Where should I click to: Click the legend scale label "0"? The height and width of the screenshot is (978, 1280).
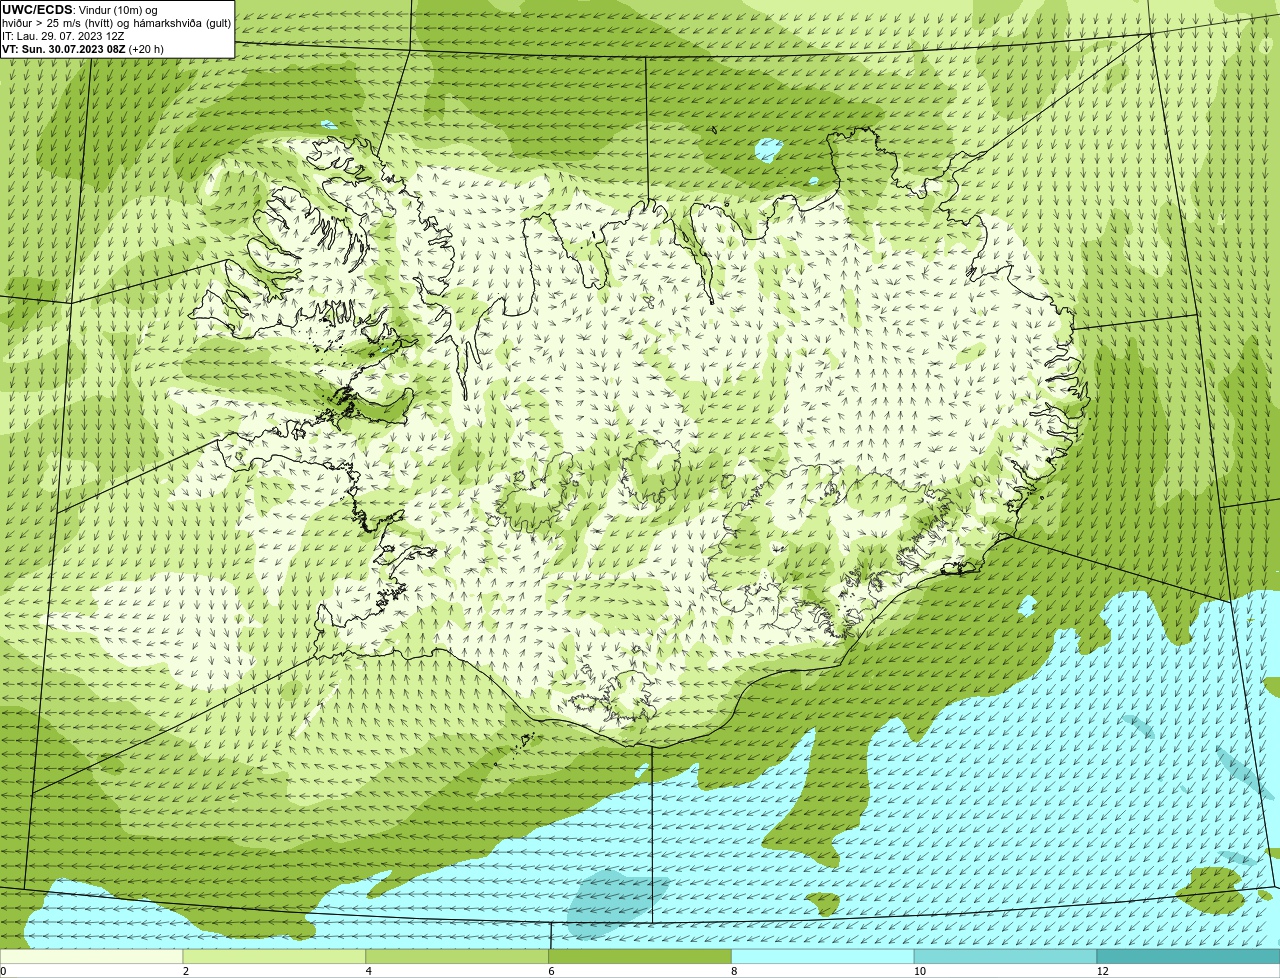[x=3, y=971]
